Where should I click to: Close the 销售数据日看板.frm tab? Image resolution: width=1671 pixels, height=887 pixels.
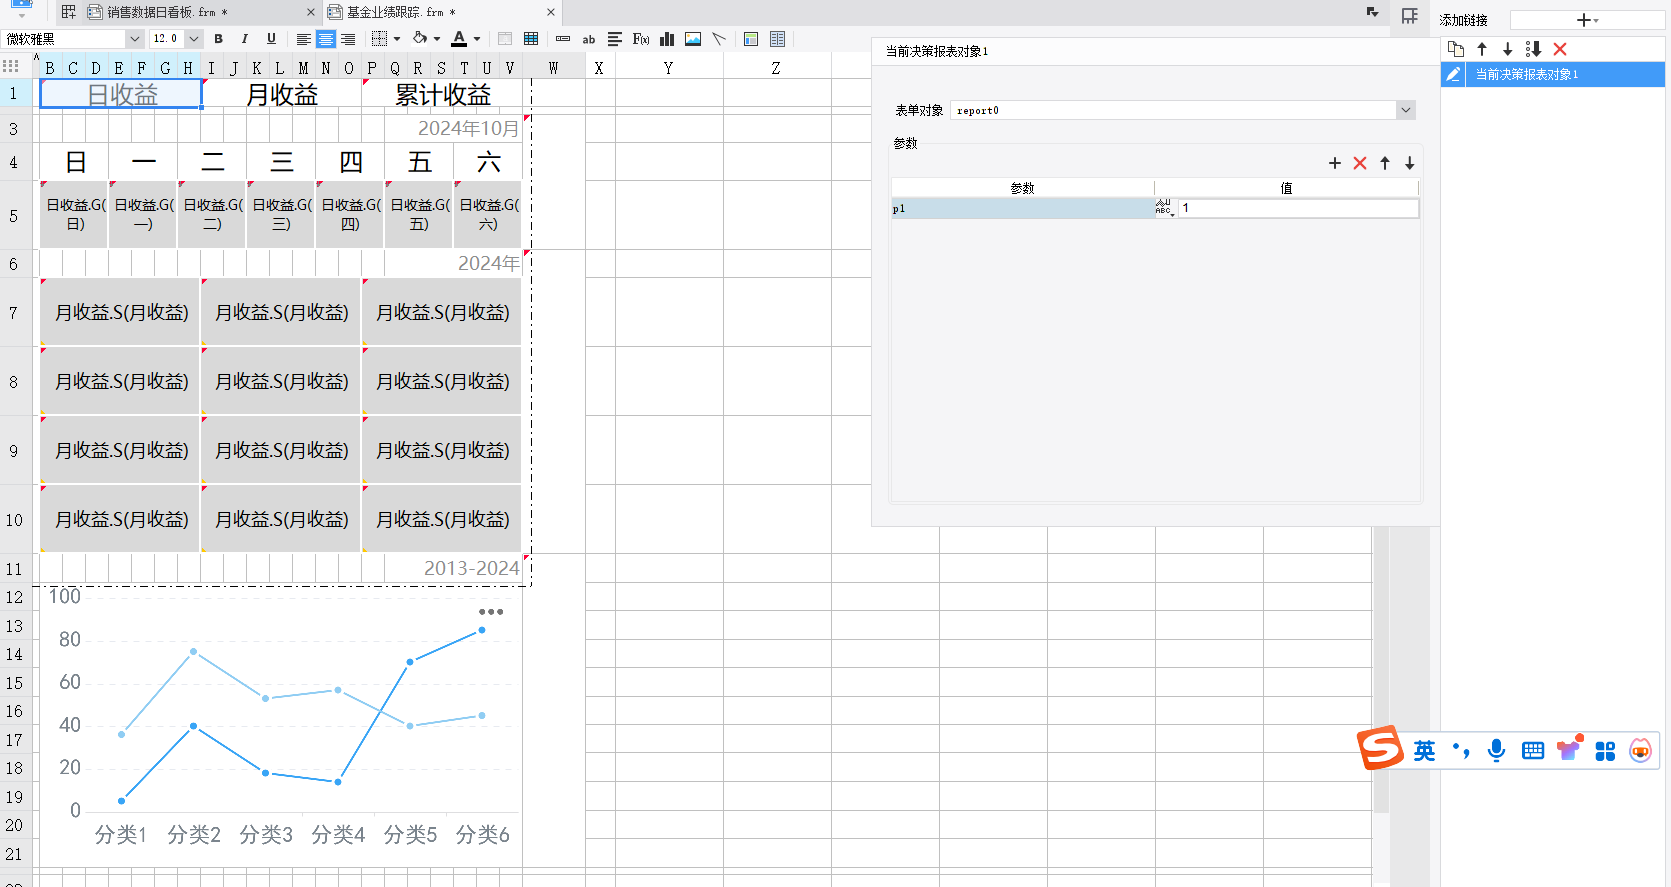(310, 12)
